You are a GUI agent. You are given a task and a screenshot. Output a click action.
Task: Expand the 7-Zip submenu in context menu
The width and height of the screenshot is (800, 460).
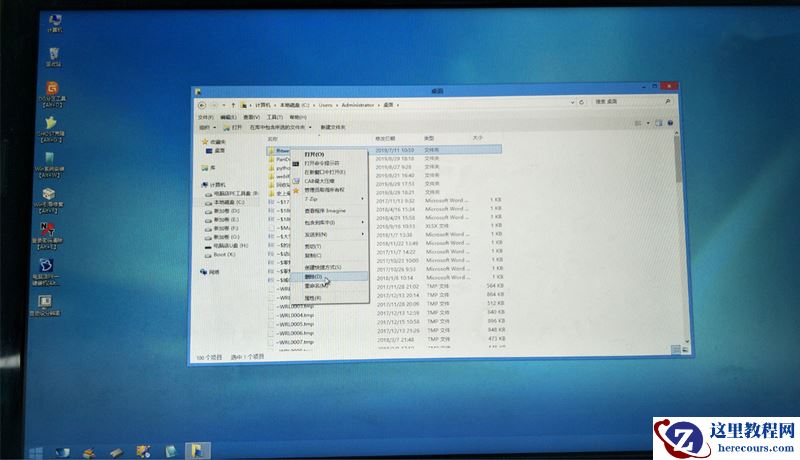coord(363,199)
